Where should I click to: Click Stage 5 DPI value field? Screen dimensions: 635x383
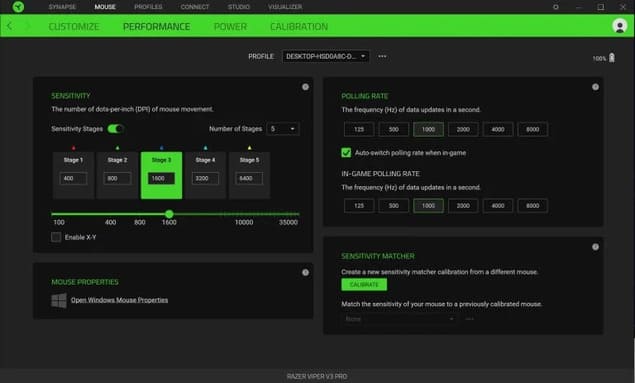coord(249,179)
